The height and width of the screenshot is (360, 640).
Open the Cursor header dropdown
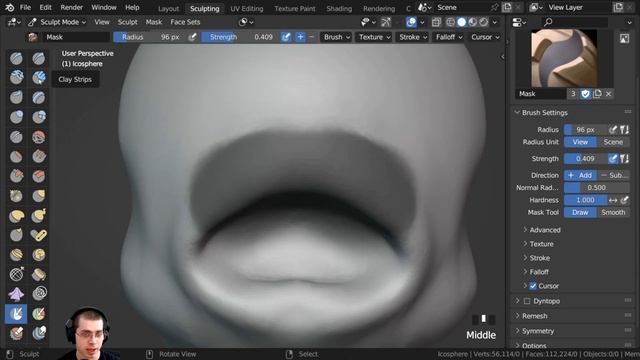click(484, 37)
